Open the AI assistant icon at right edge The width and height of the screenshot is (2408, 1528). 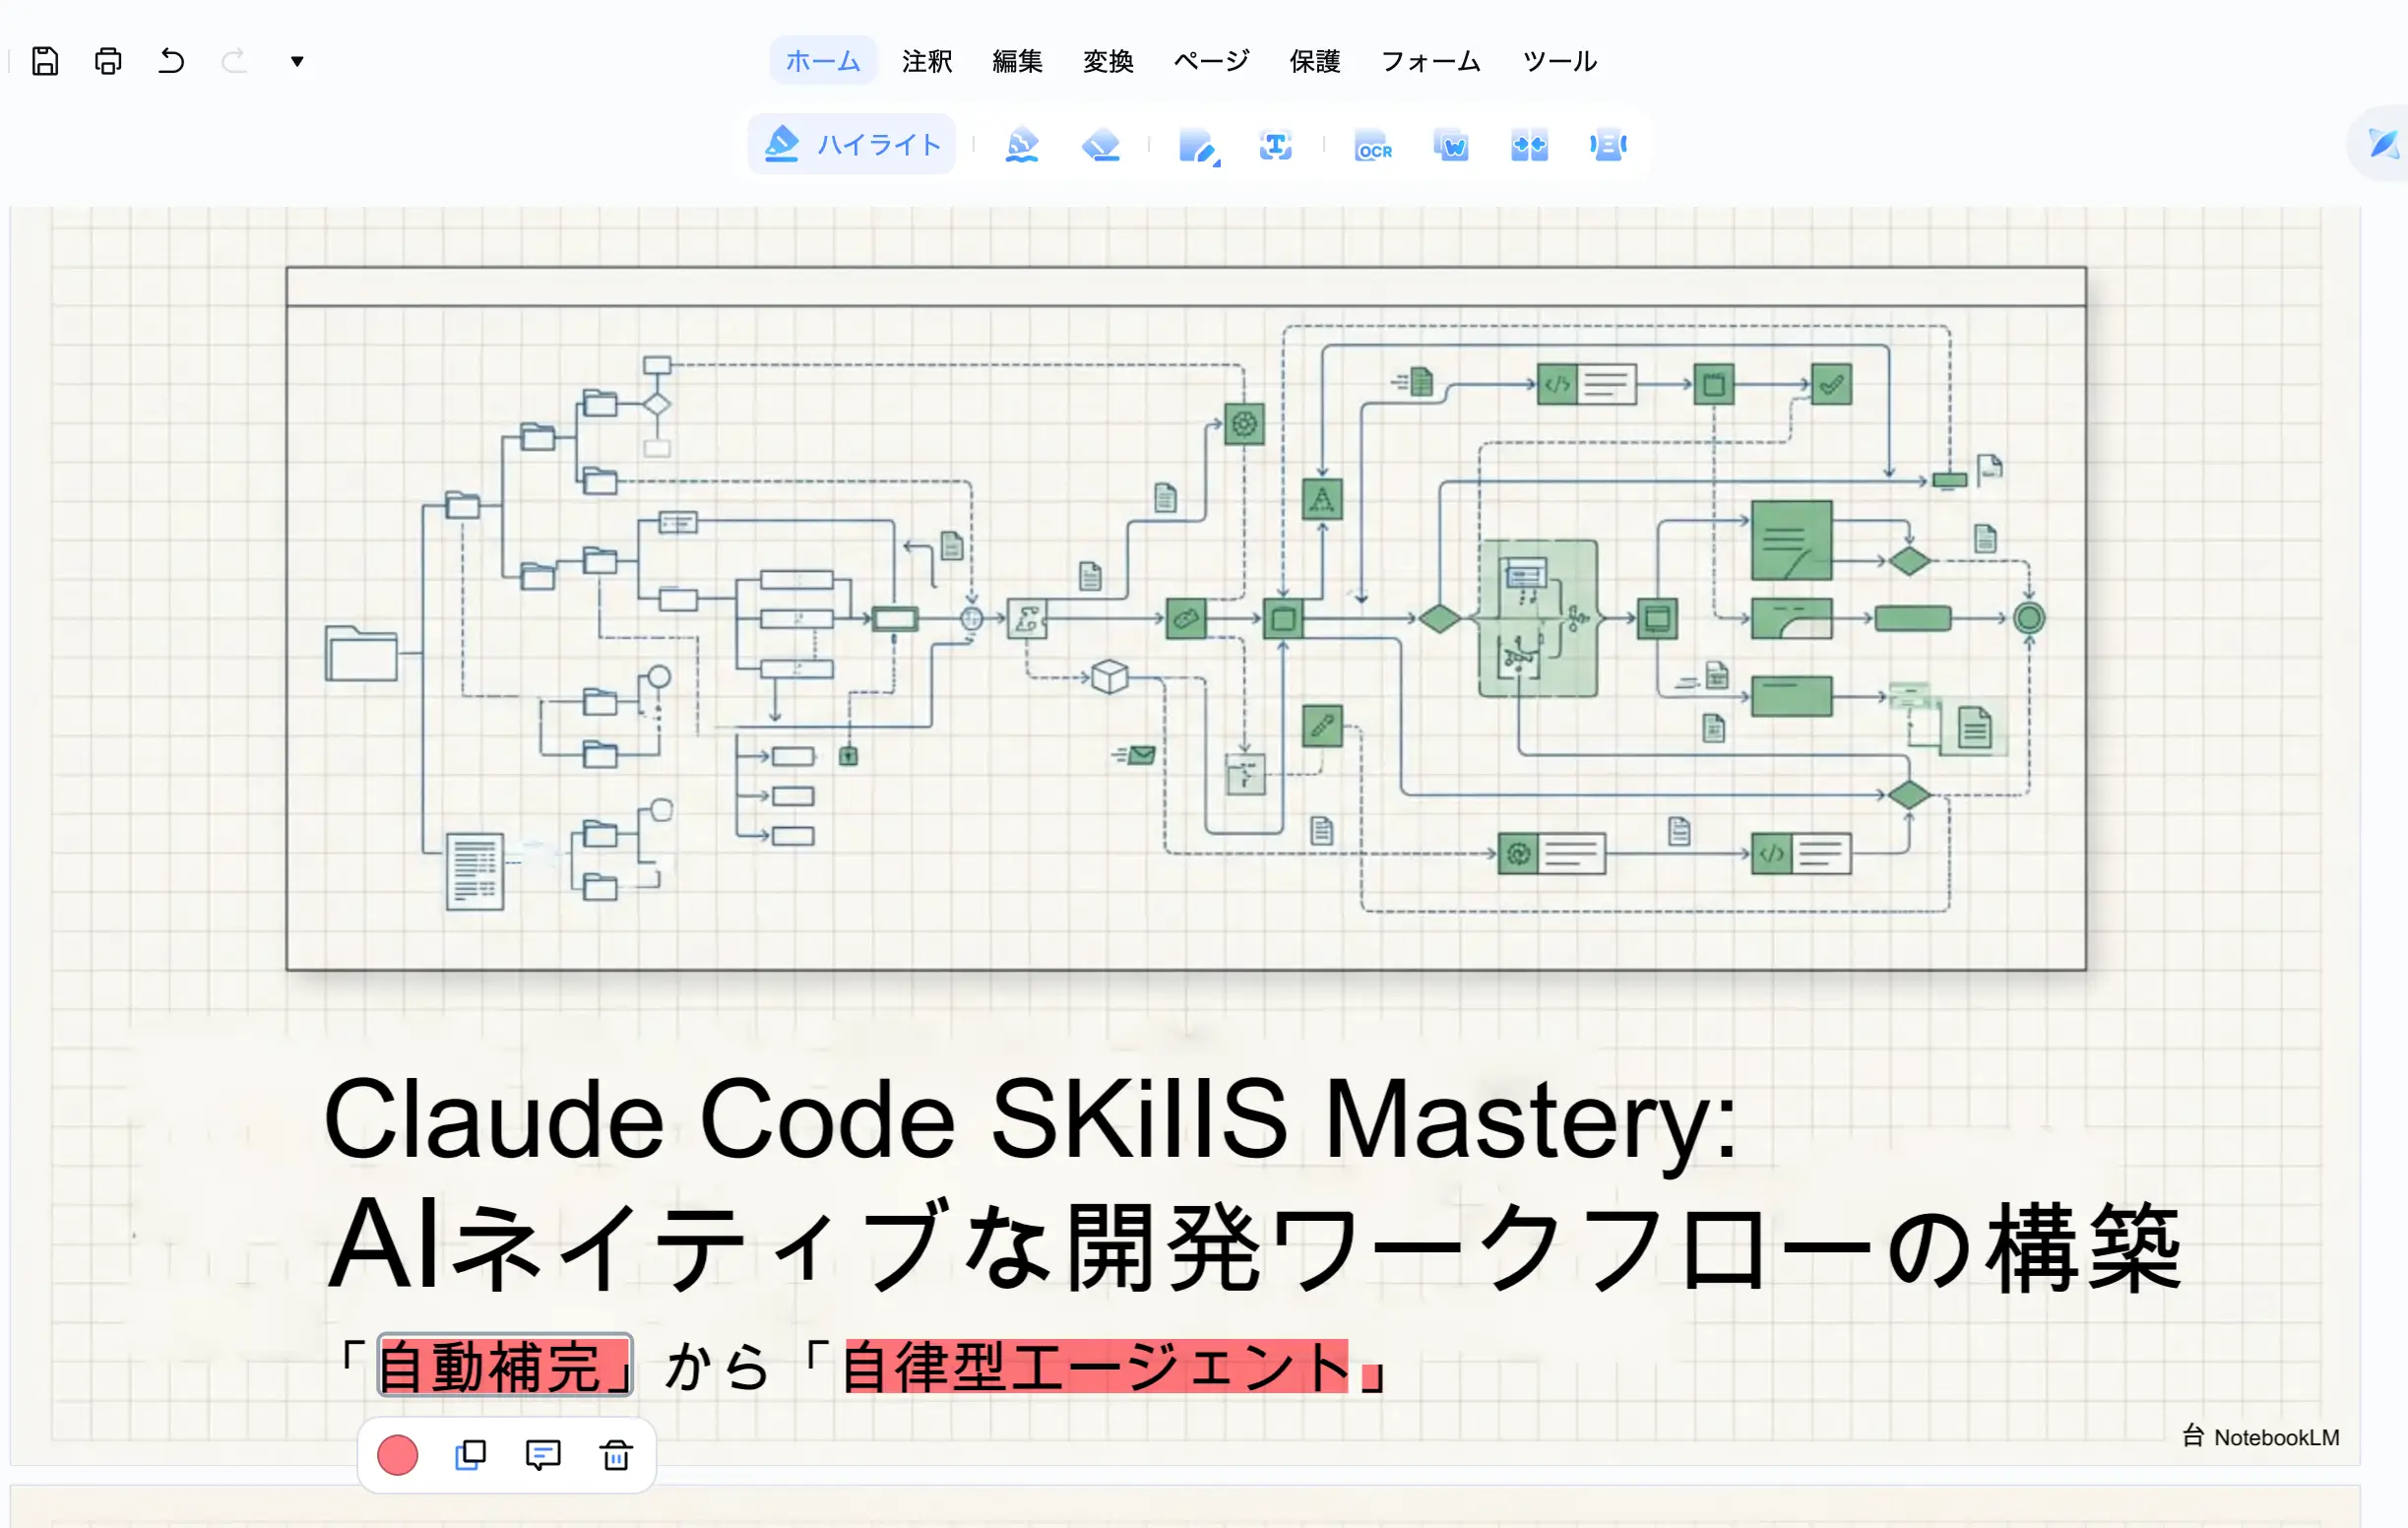[2384, 144]
